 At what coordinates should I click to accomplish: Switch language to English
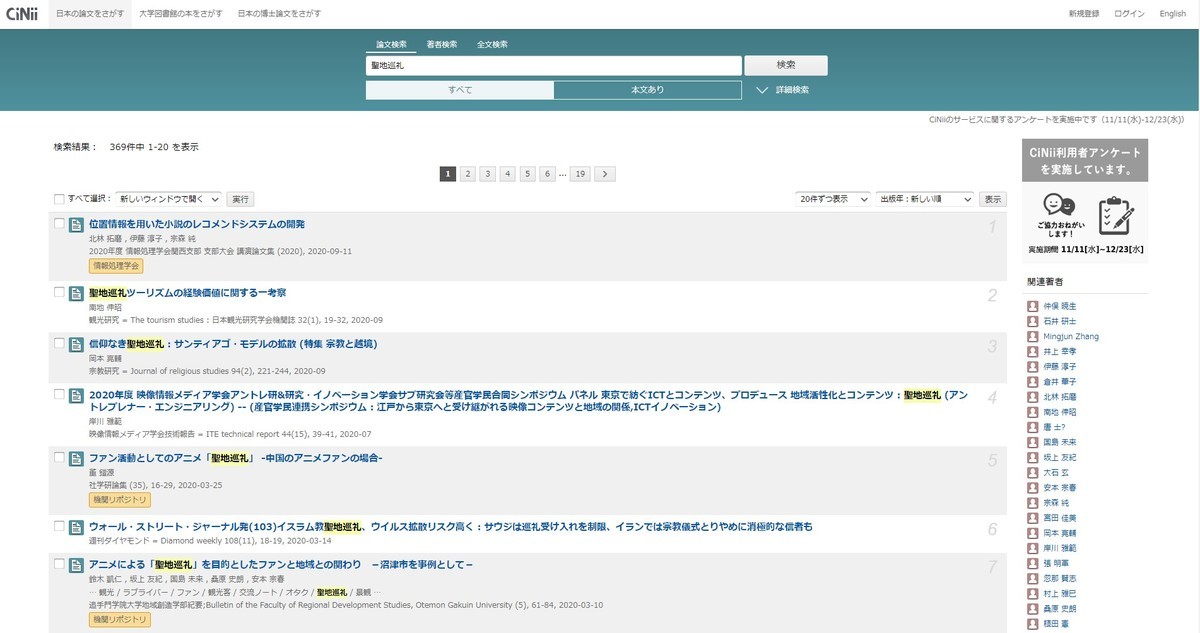[1172, 14]
